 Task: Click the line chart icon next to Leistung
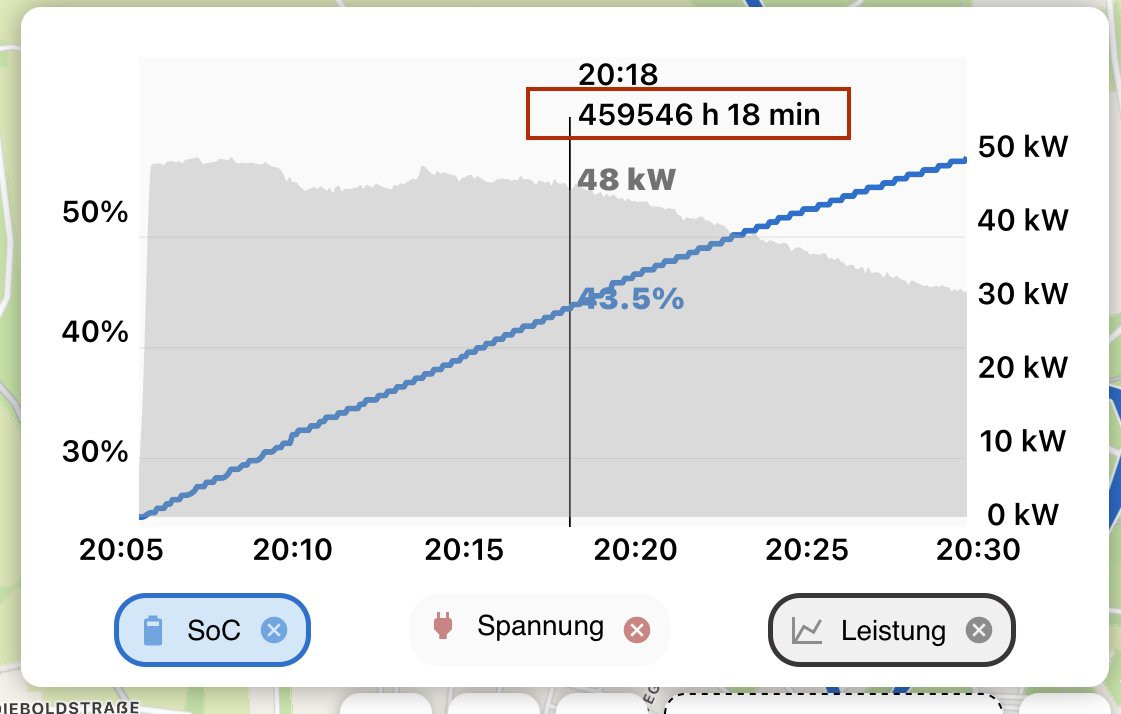click(x=807, y=630)
